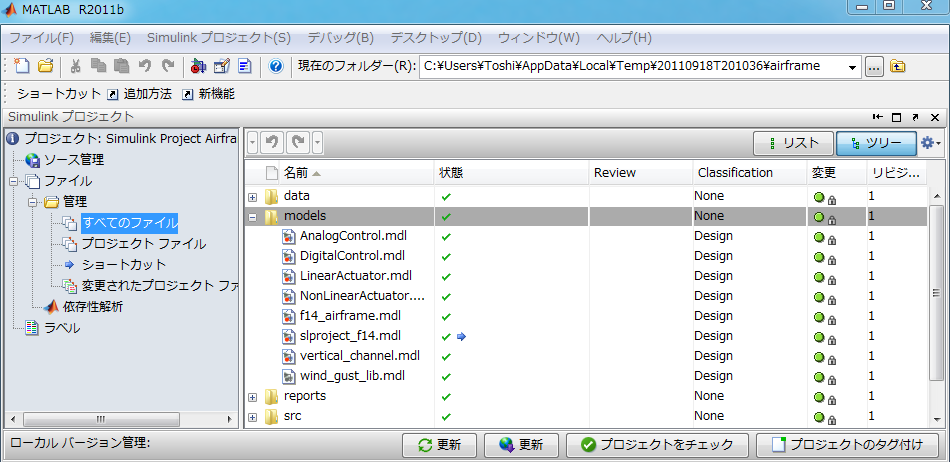Click the プロジェクトのタグ付け button
The width and height of the screenshot is (950, 462).
(x=848, y=445)
